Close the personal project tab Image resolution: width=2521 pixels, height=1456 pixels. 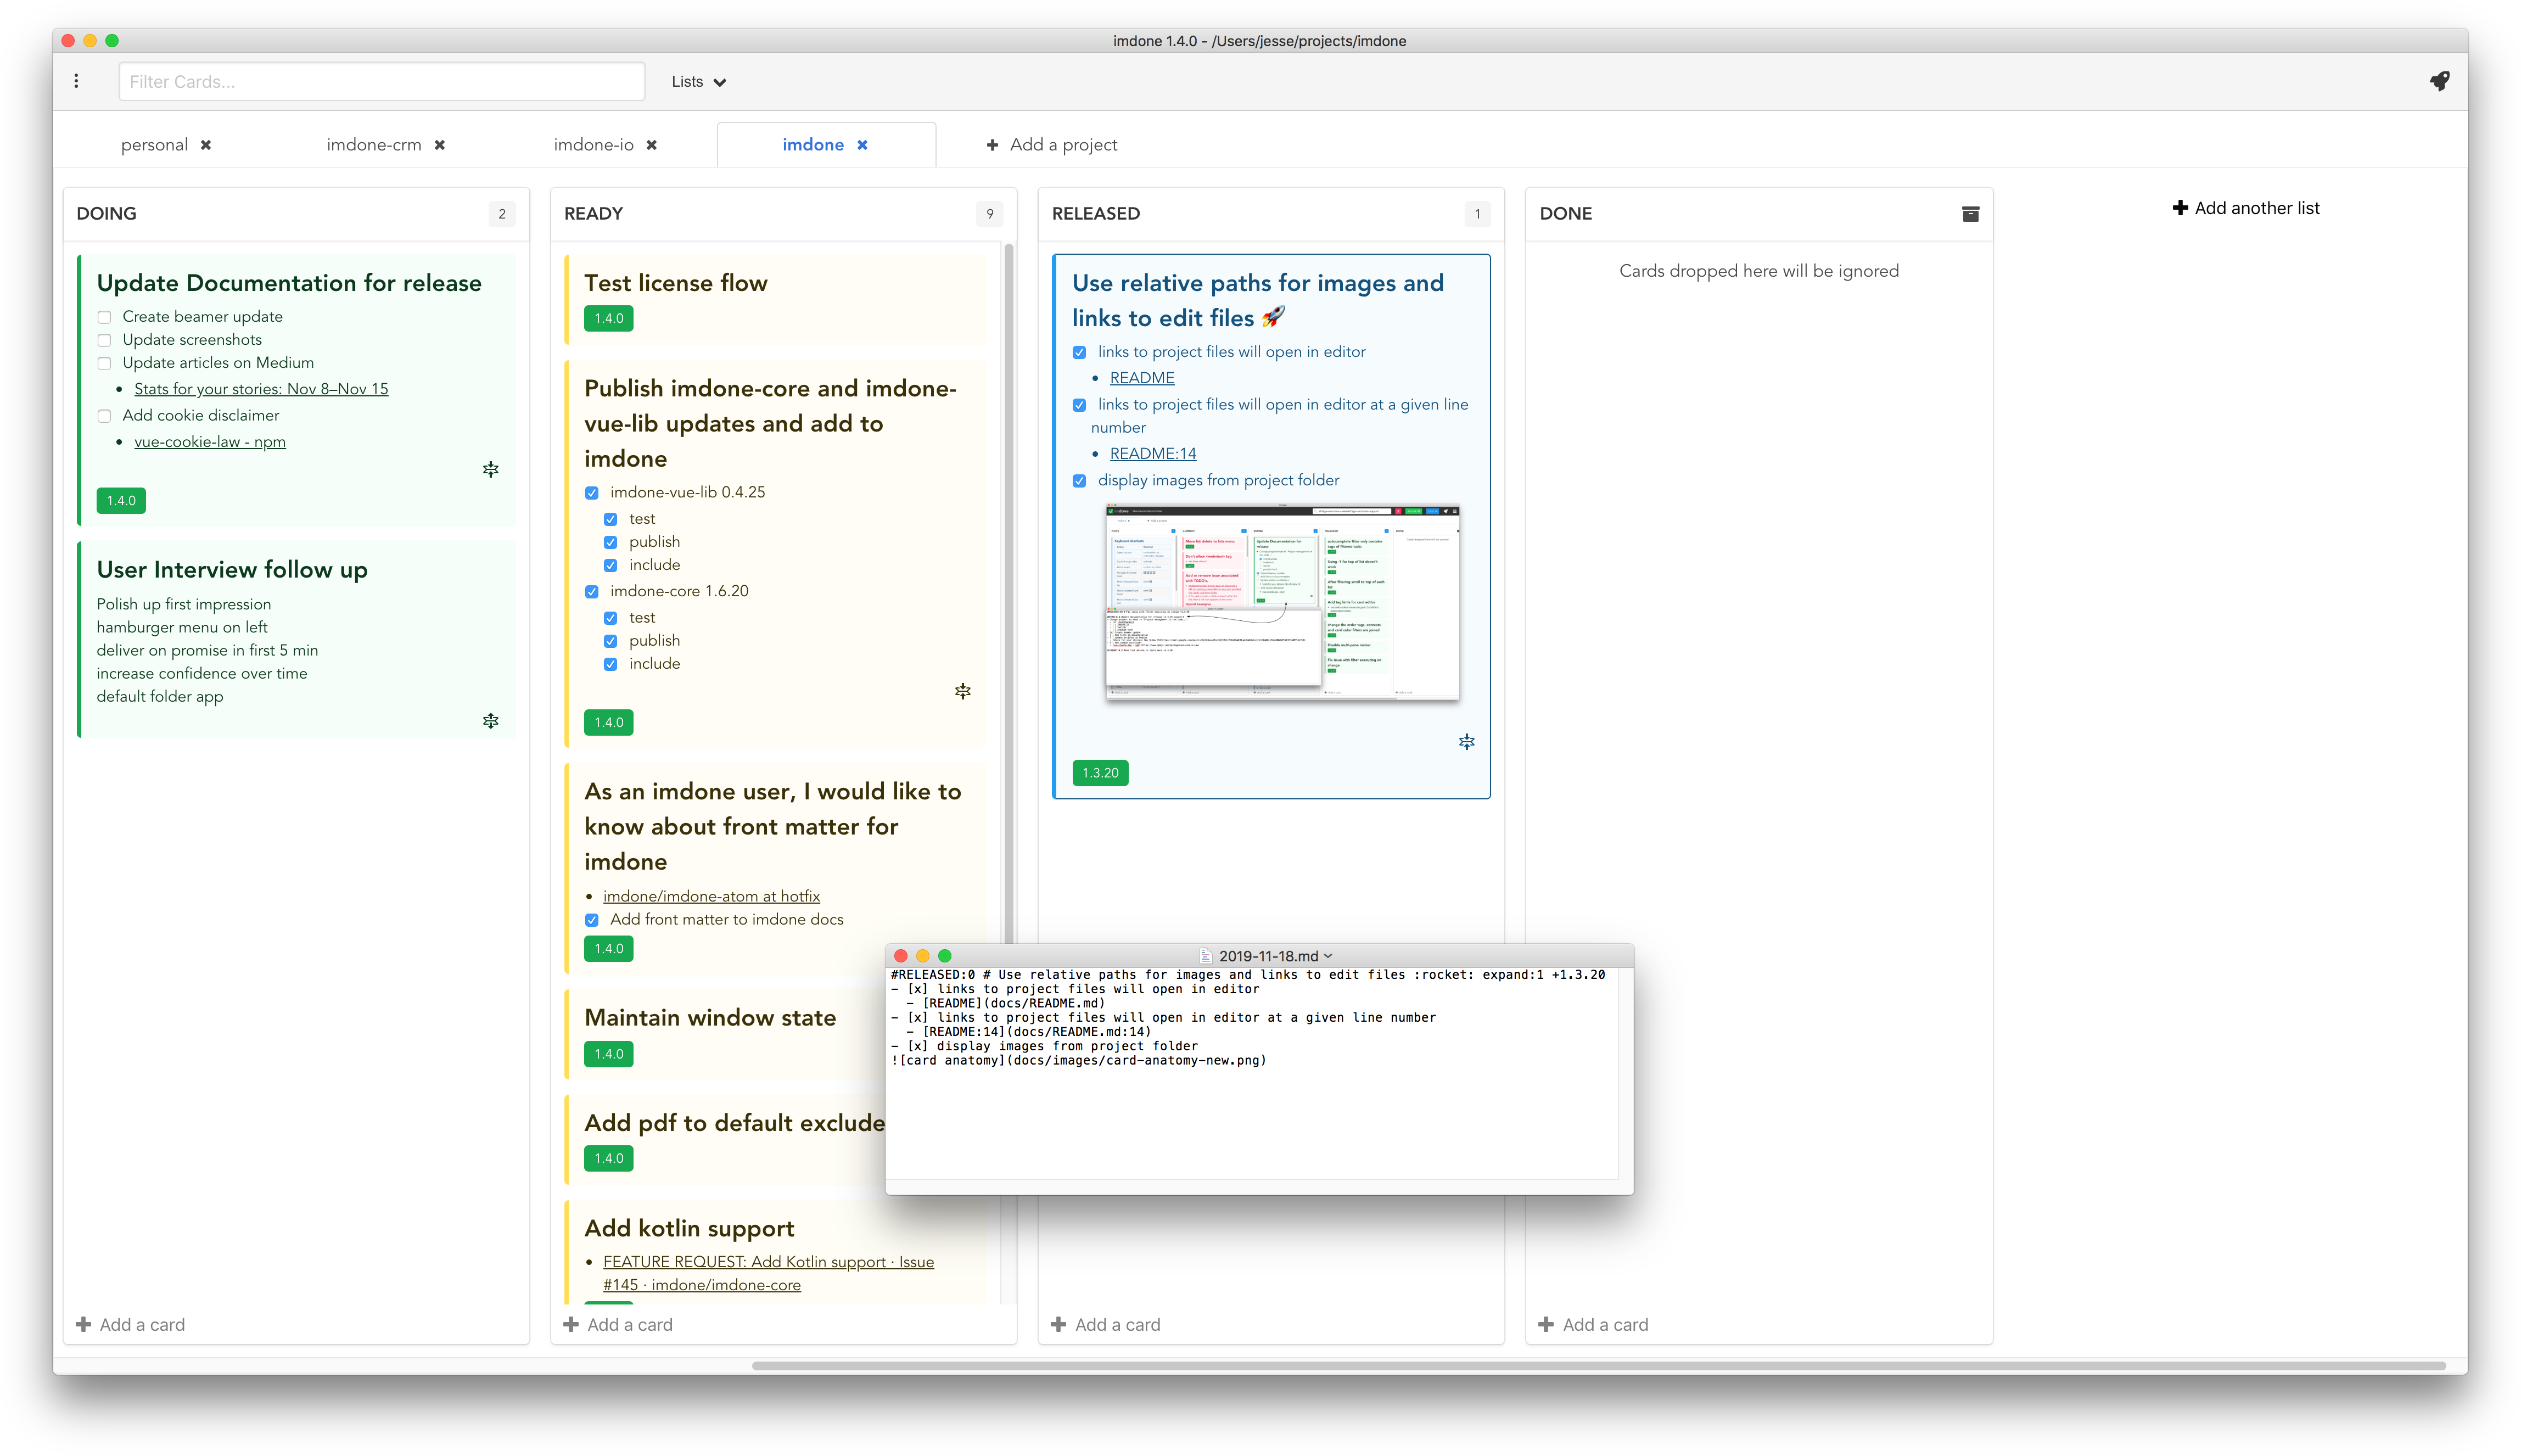point(206,145)
